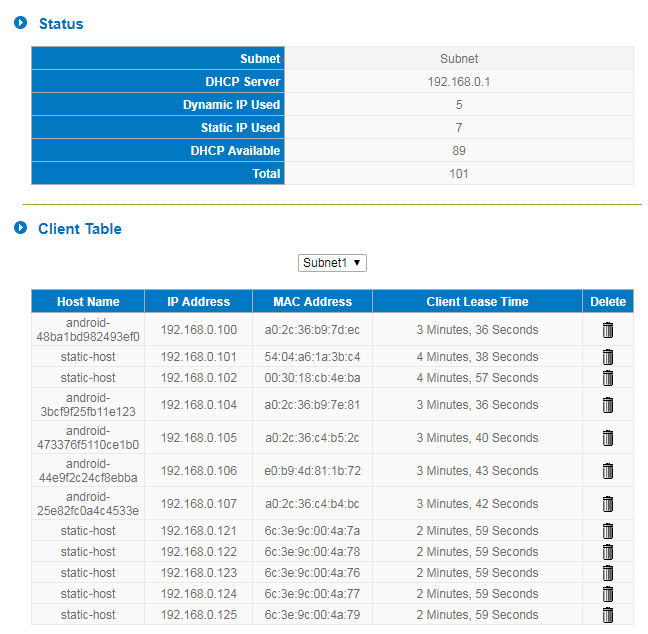Collapse the Client Table section arrow
Image resolution: width=648 pixels, height=634 pixels.
point(20,229)
